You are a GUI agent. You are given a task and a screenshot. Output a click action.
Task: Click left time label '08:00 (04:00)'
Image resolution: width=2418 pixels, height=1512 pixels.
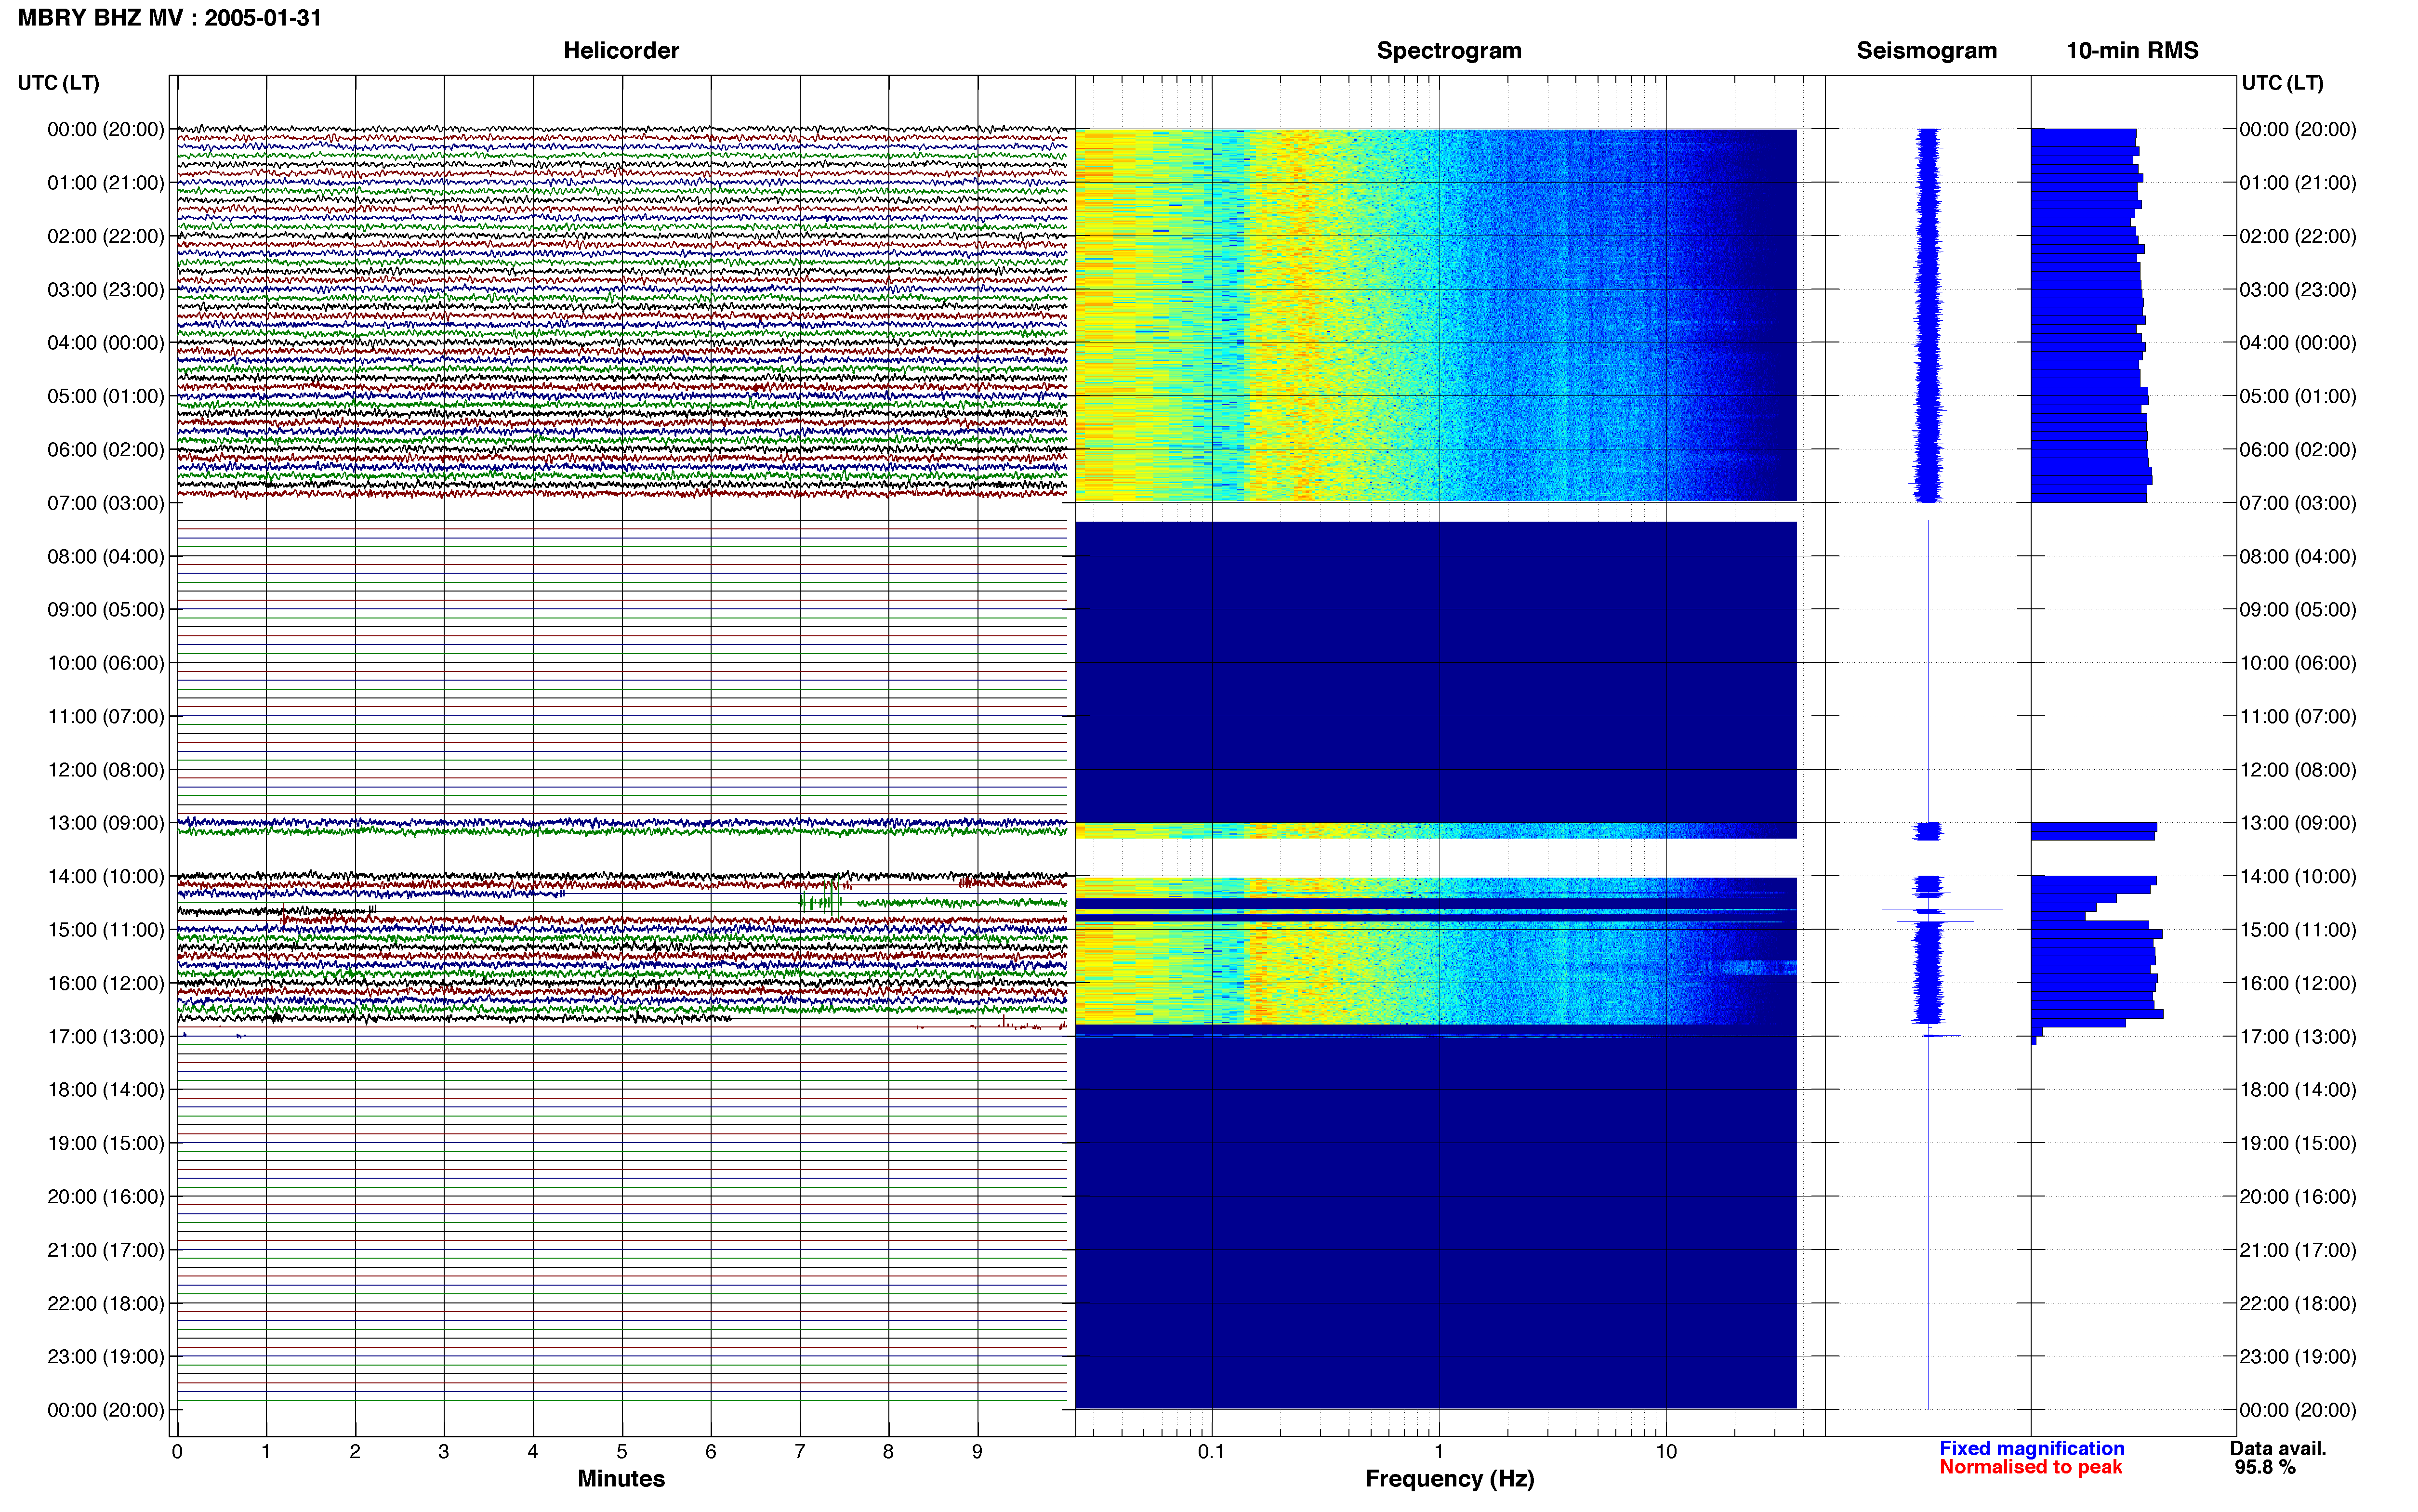click(106, 556)
